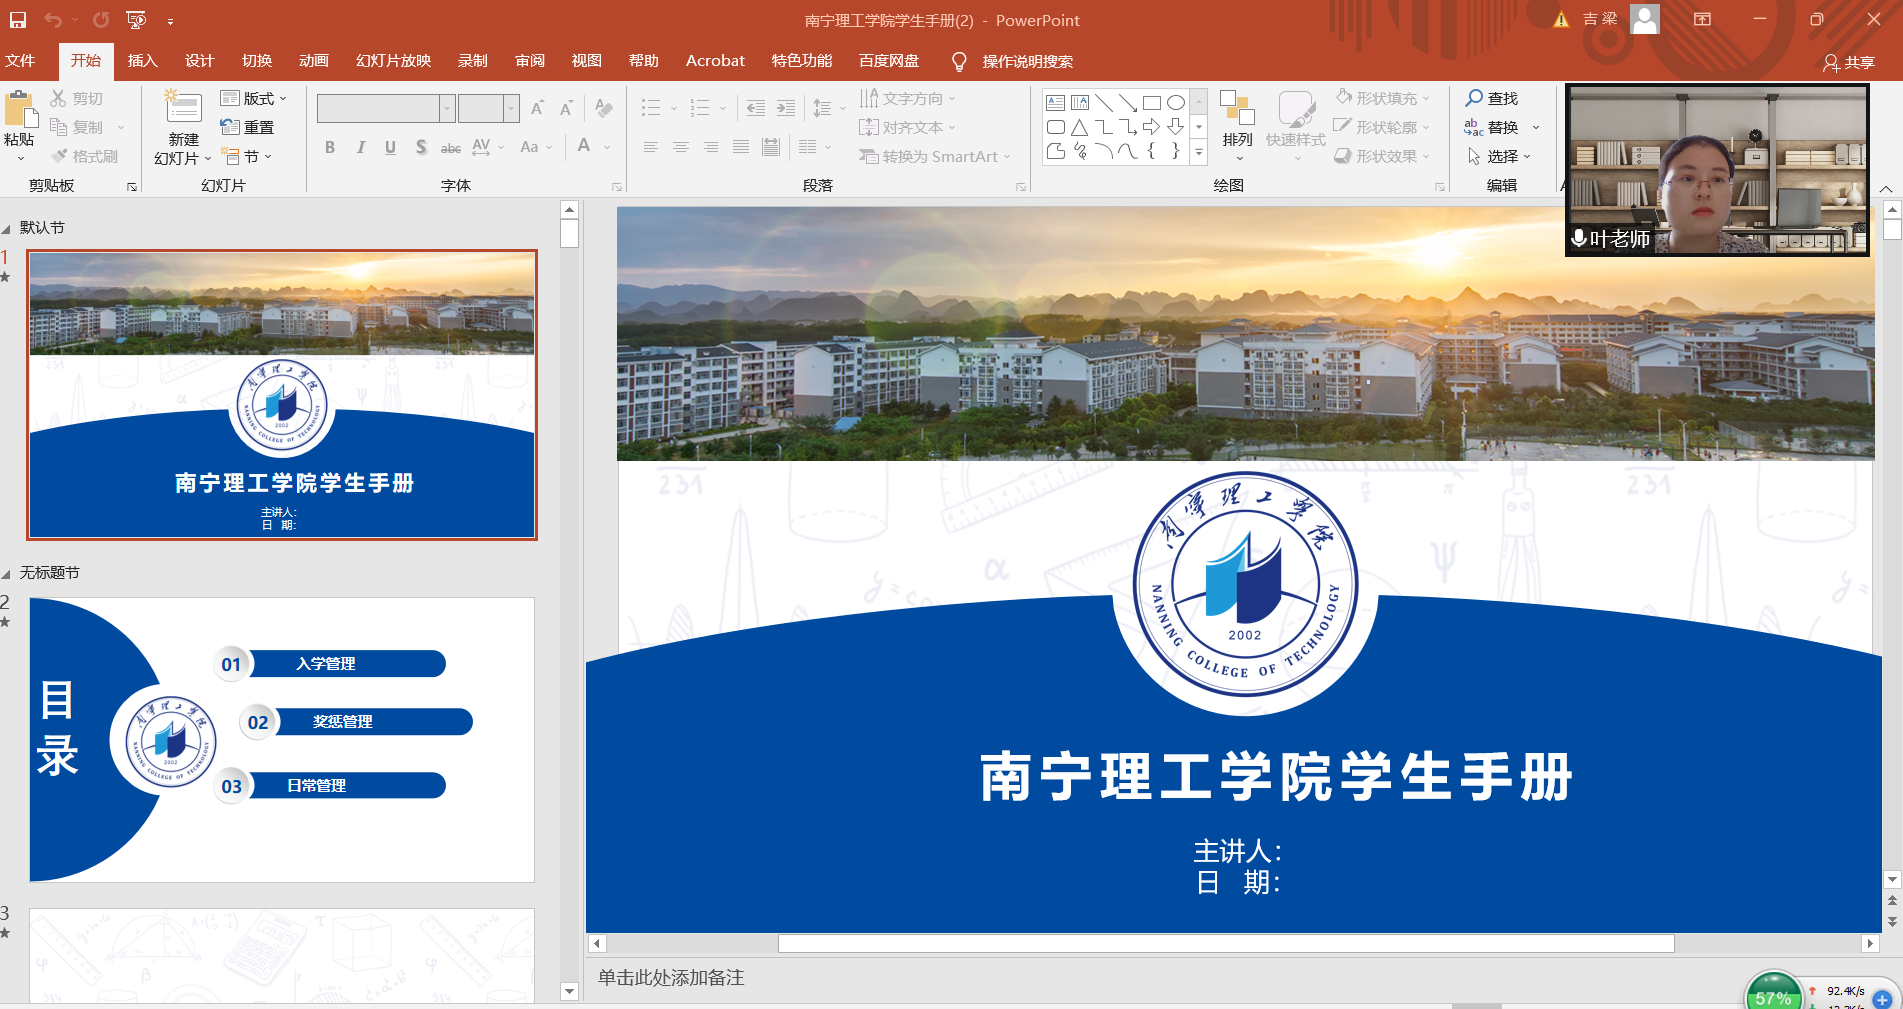
Task: Toggle Underline text formatting
Action: click(x=390, y=147)
